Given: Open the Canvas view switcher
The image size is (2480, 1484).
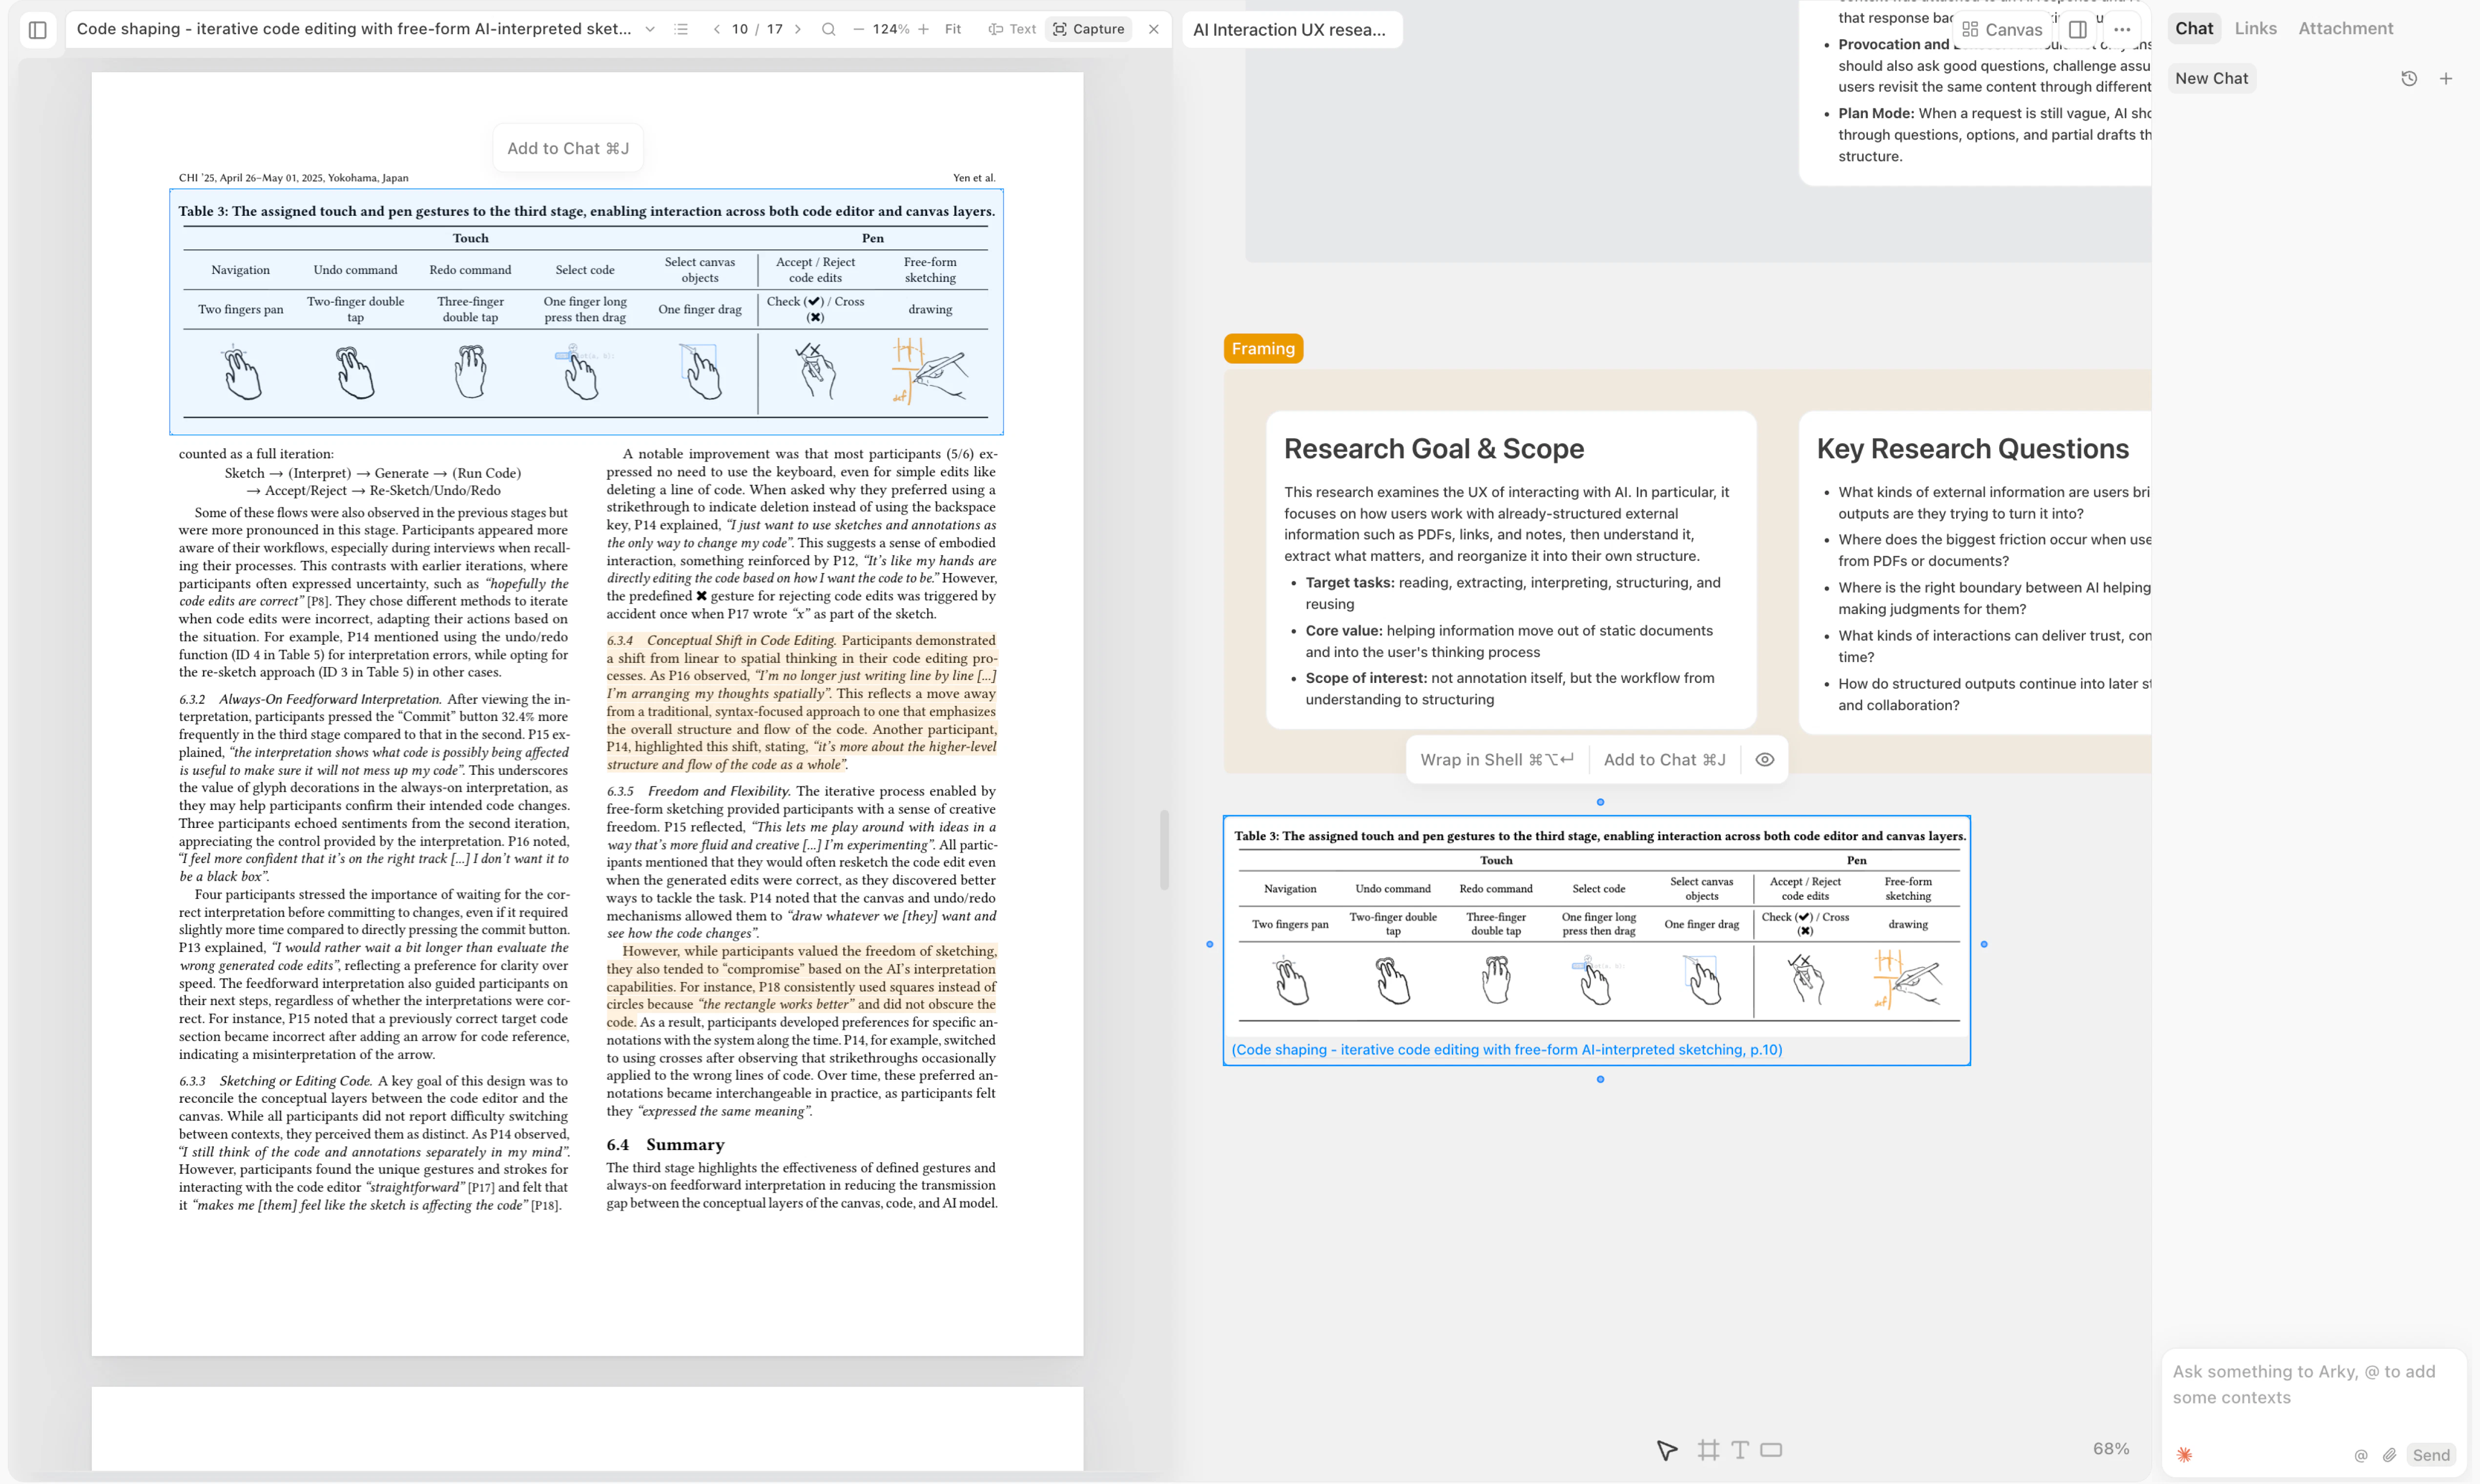Looking at the screenshot, I should click(x=2002, y=30).
